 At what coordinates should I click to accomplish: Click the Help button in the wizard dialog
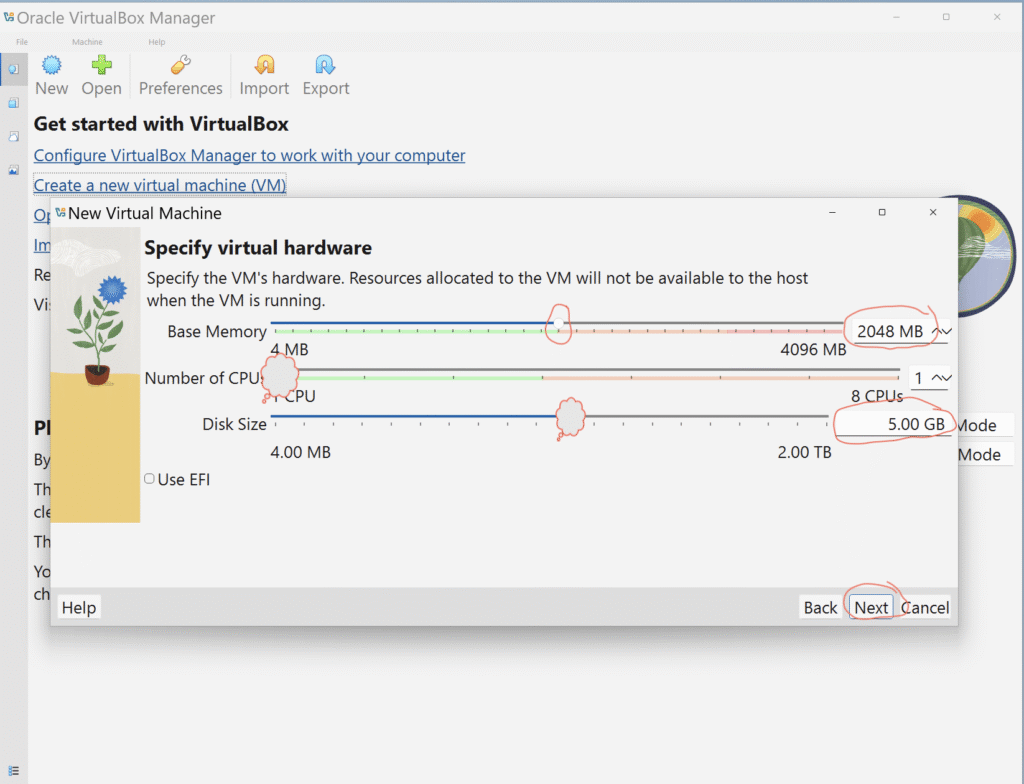79,607
